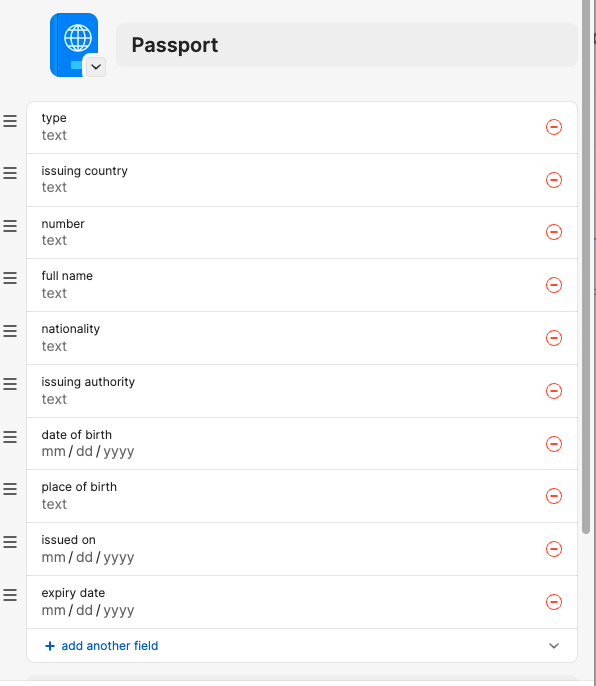Focus the full name text input

[289, 293]
